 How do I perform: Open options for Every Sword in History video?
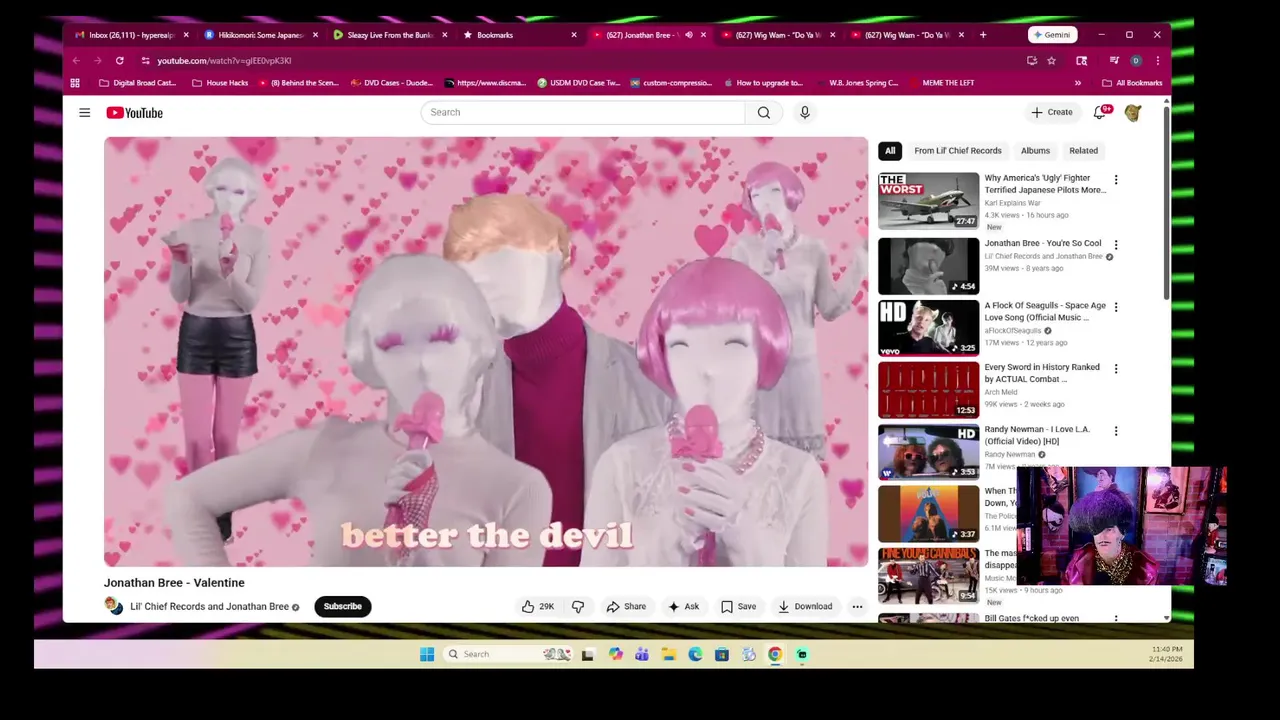point(1116,369)
